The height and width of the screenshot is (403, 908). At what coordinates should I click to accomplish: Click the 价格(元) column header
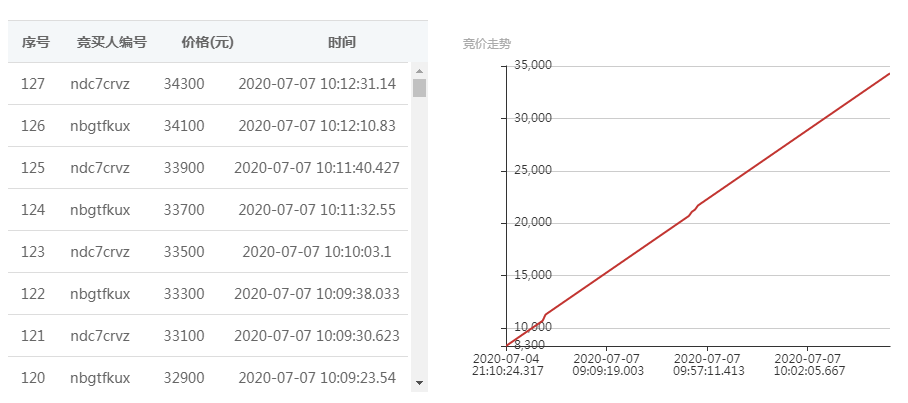208,42
